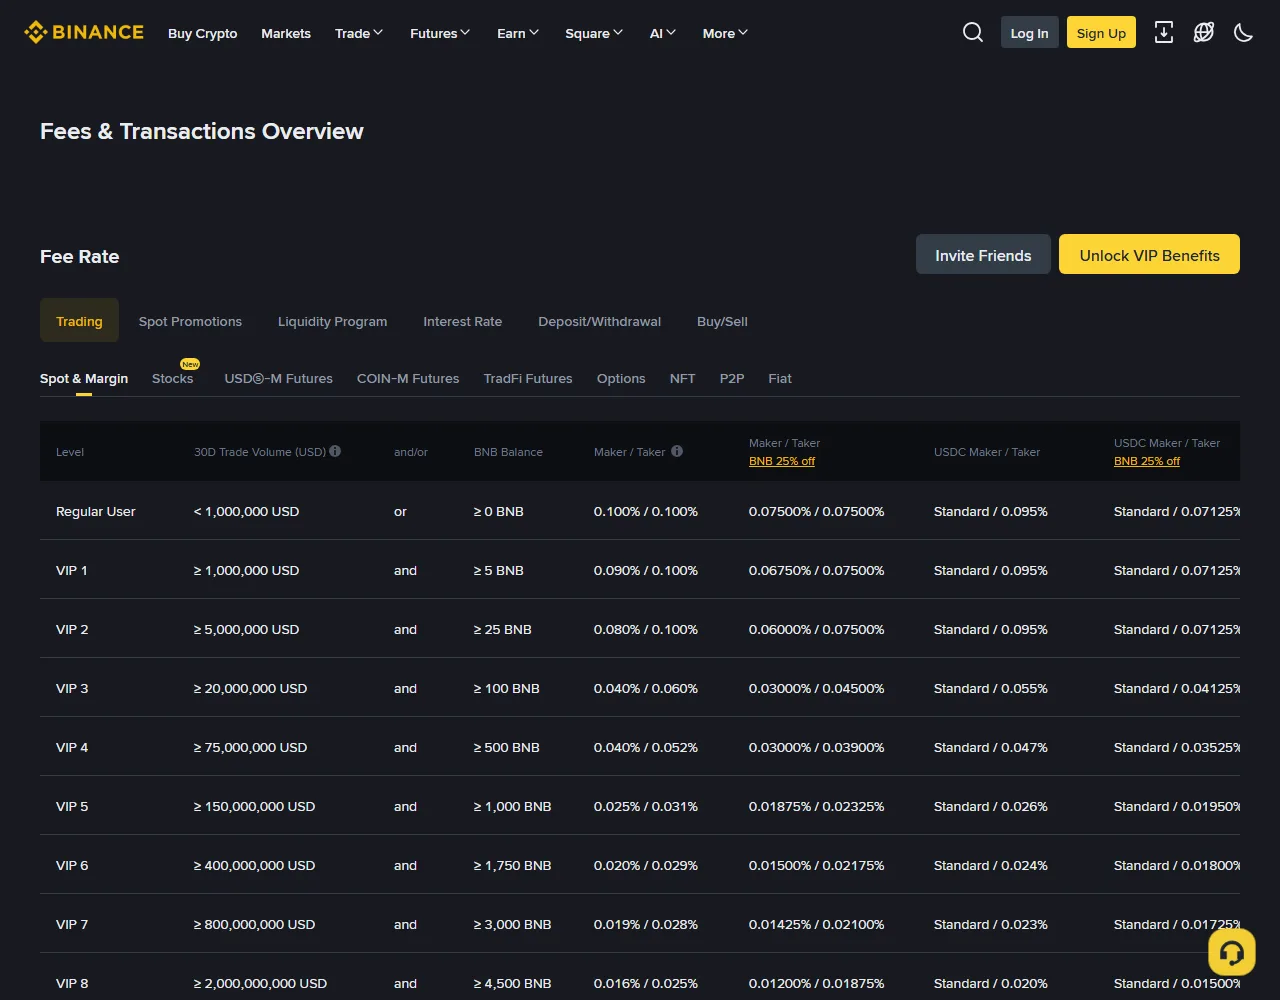Select the COIN-M Futures sub-tab

(408, 378)
